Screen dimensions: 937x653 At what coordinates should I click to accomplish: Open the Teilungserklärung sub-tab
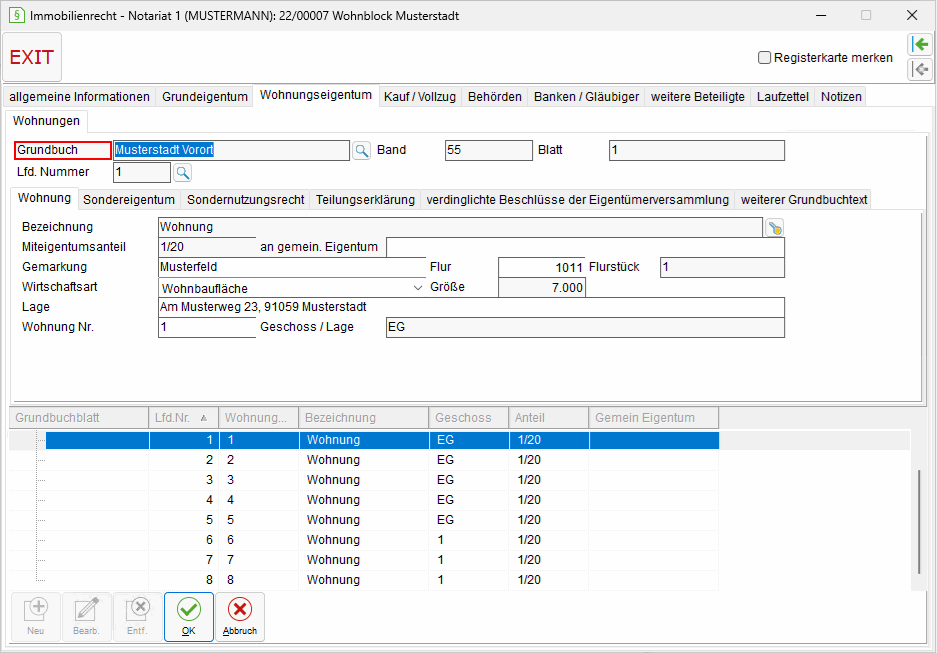coord(365,200)
